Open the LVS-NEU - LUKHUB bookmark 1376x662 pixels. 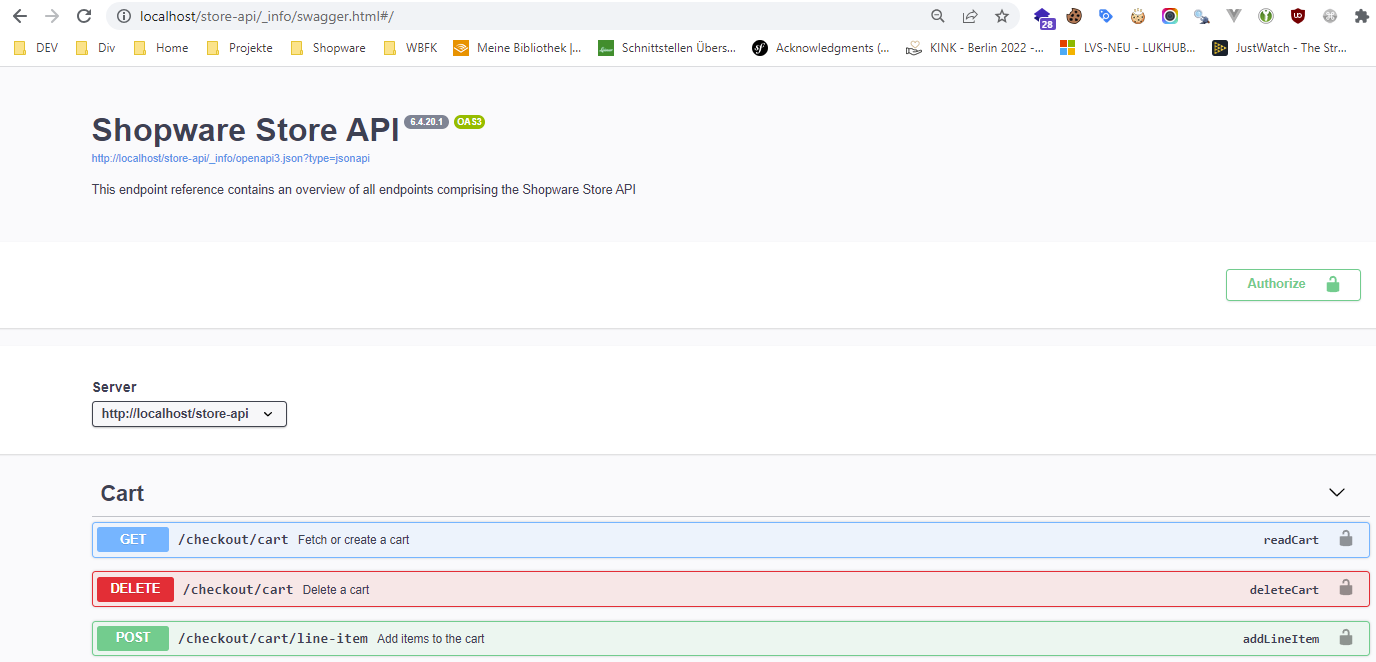click(1128, 47)
